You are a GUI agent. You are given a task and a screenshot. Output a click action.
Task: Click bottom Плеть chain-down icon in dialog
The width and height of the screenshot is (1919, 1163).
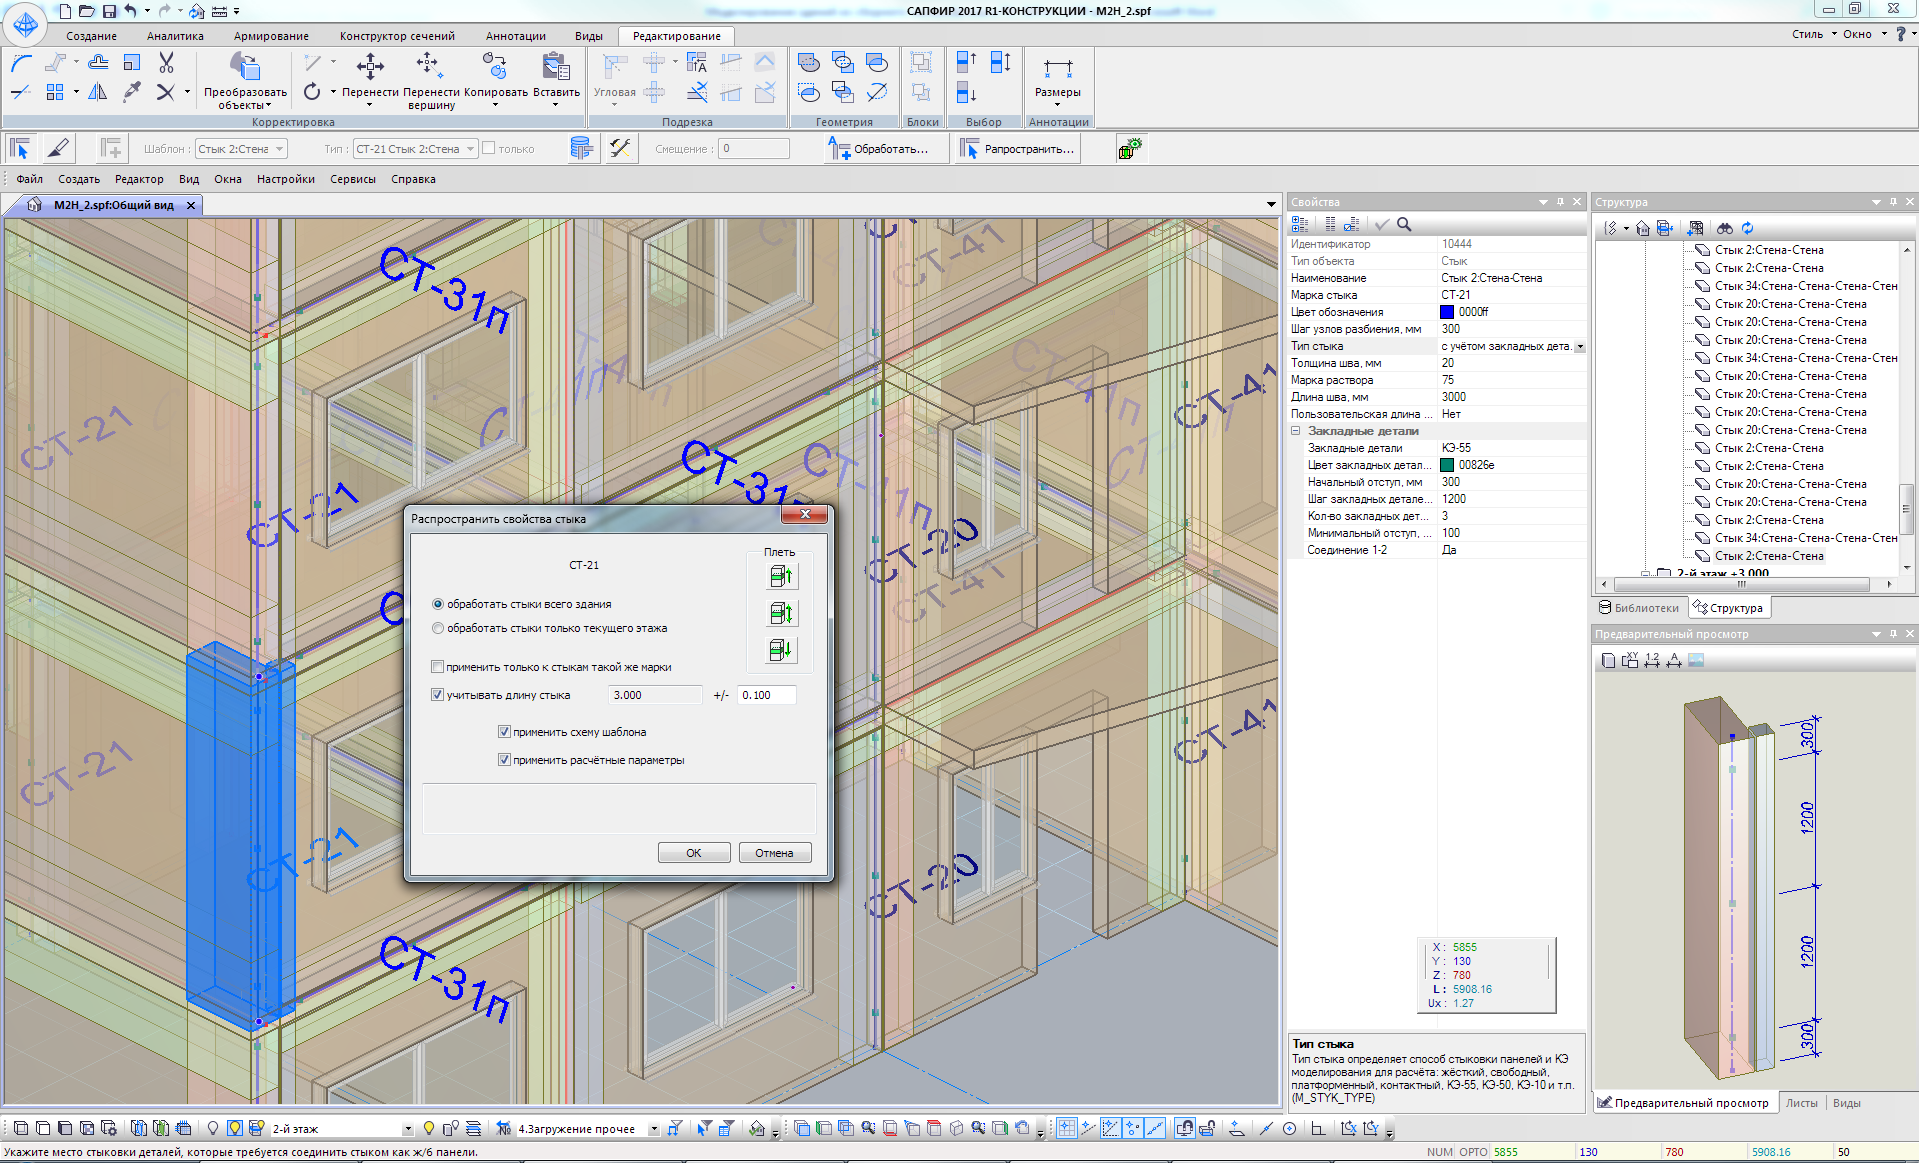[x=781, y=650]
